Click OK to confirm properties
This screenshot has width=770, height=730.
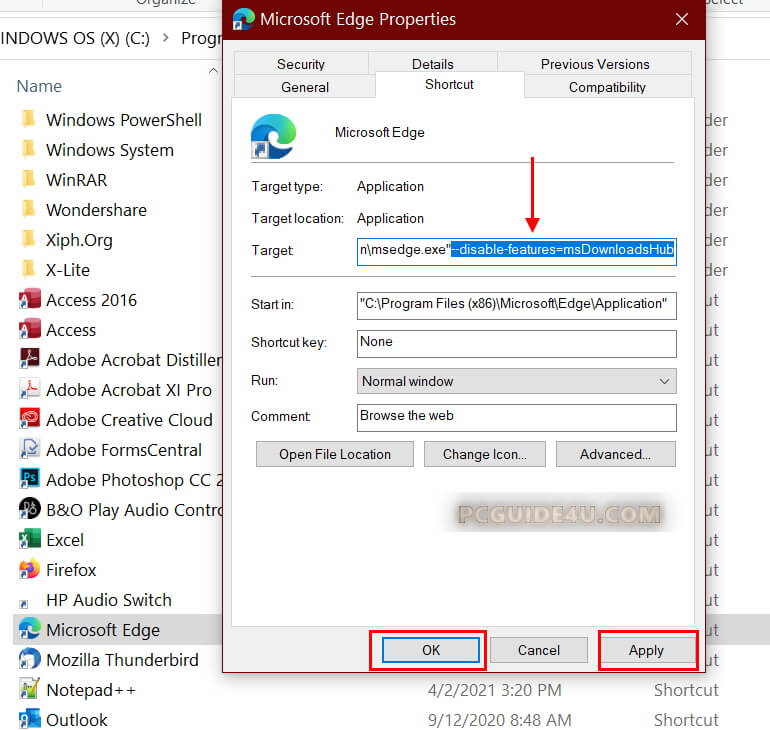[430, 650]
